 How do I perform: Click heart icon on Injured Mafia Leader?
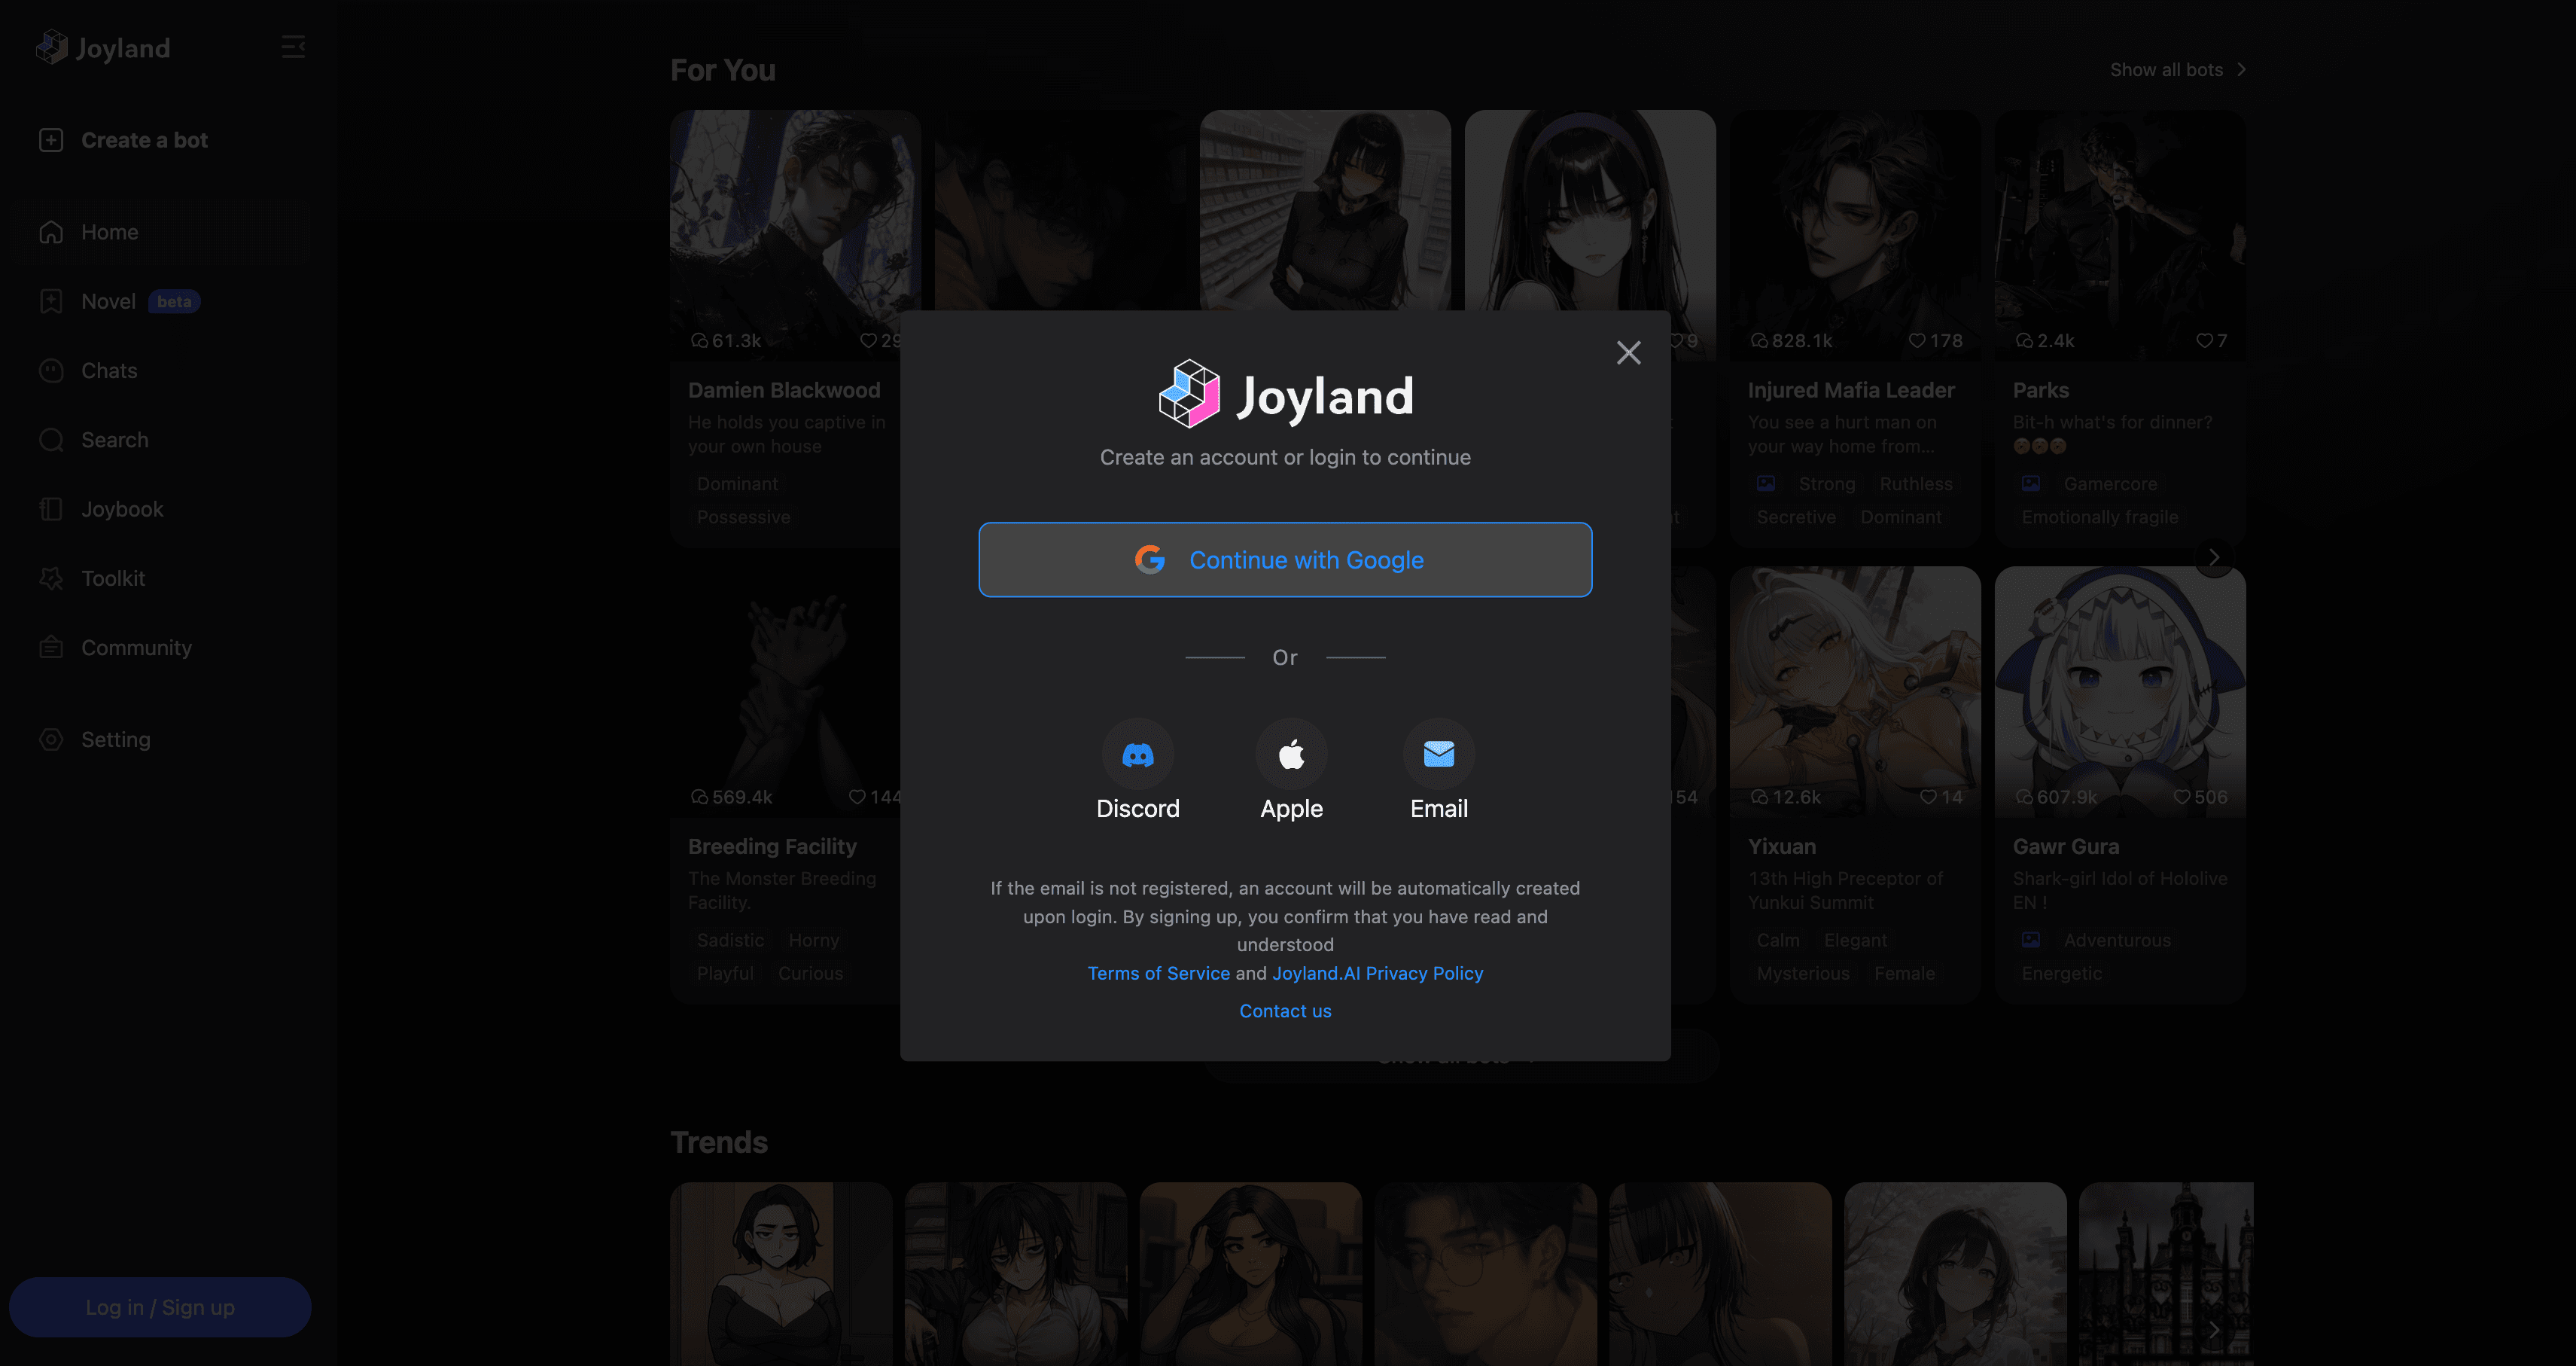[1916, 341]
